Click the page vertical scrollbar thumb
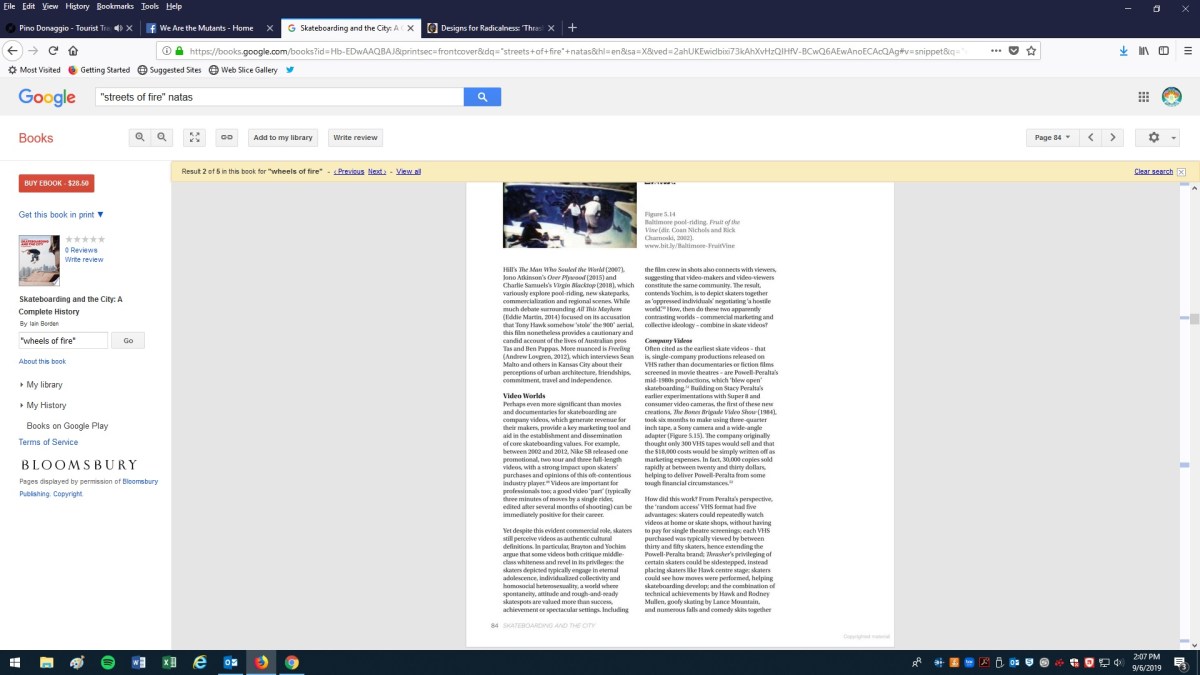 (1193, 319)
